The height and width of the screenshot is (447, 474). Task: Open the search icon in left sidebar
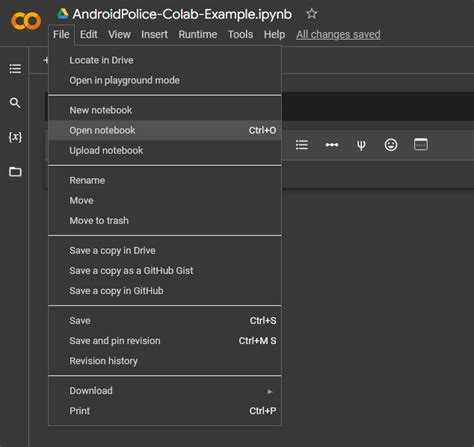15,103
